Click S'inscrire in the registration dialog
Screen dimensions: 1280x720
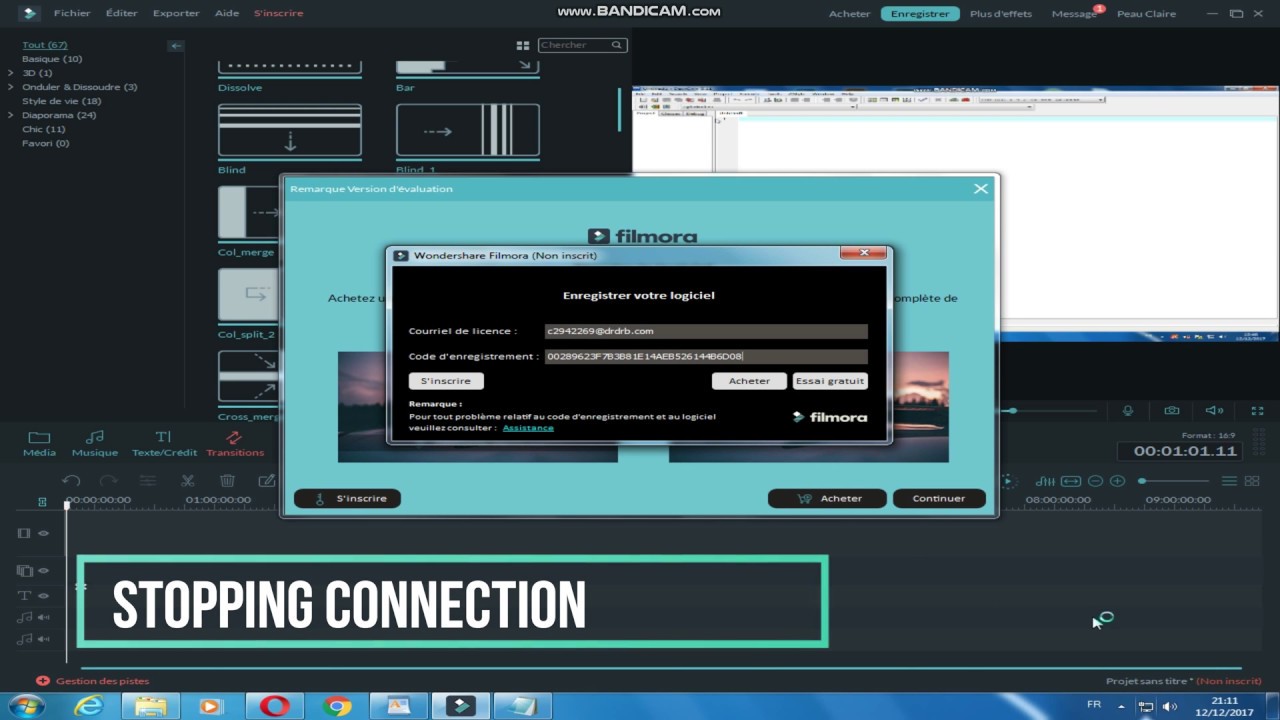[446, 381]
